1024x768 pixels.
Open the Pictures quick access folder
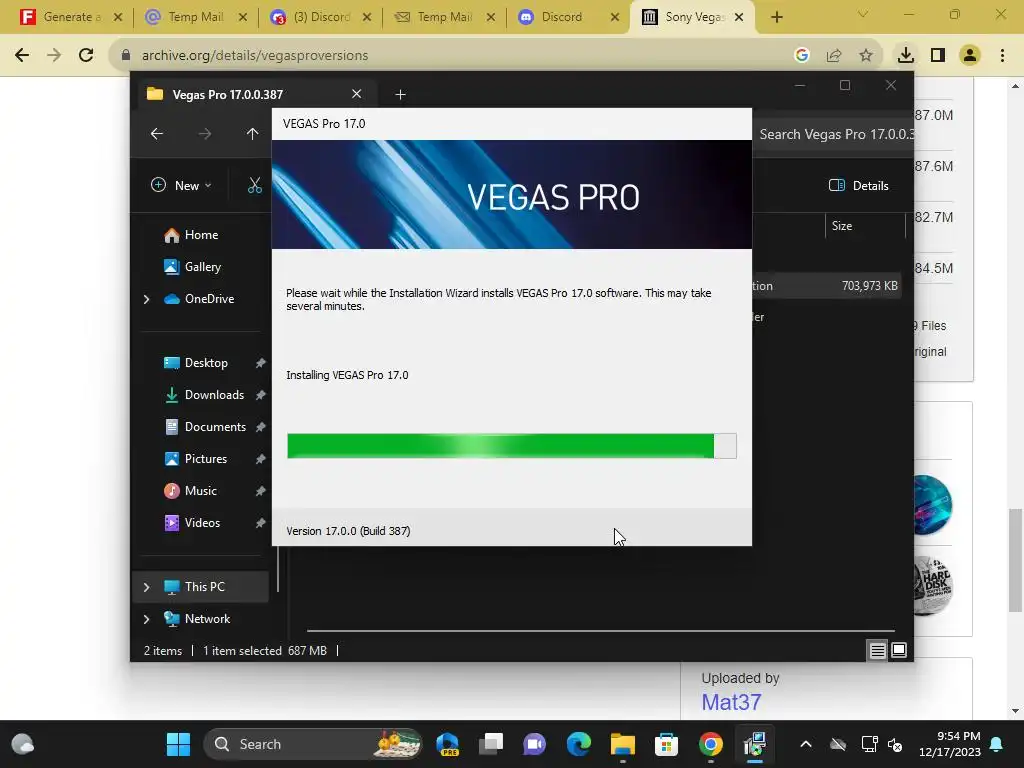196,459
